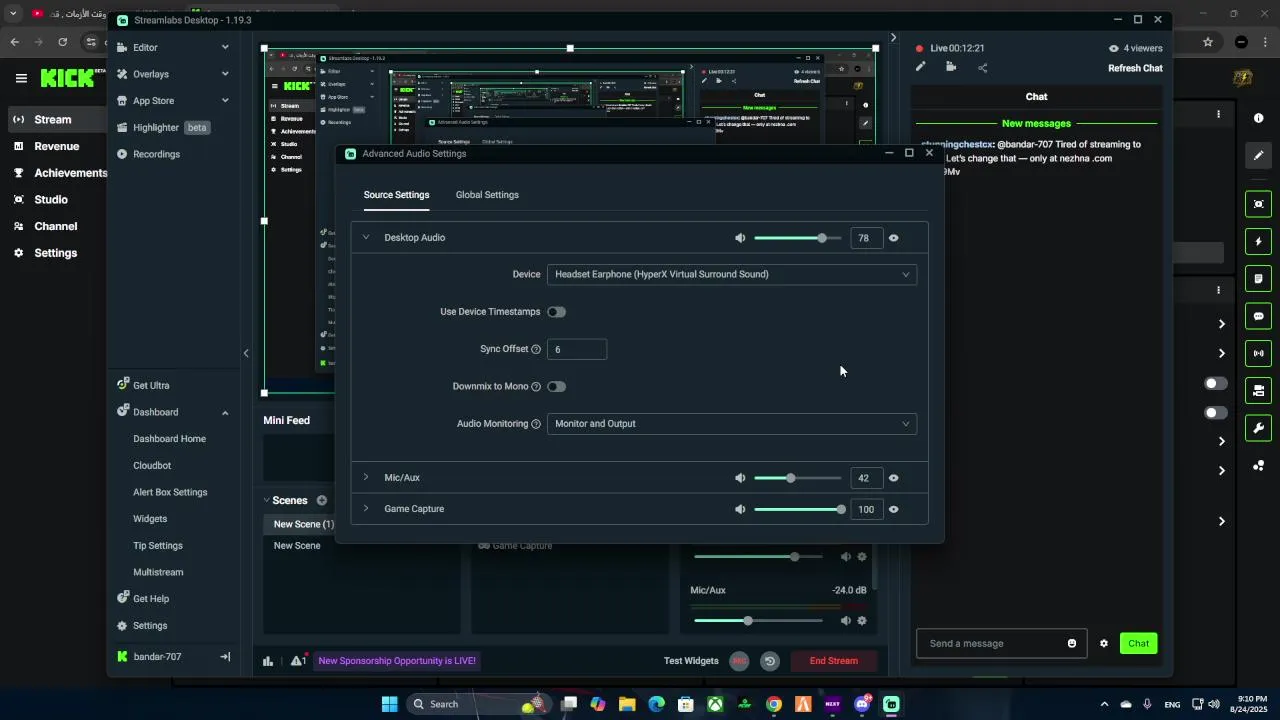Click the End Stream button
Viewport: 1280px width, 720px height.
coord(833,661)
